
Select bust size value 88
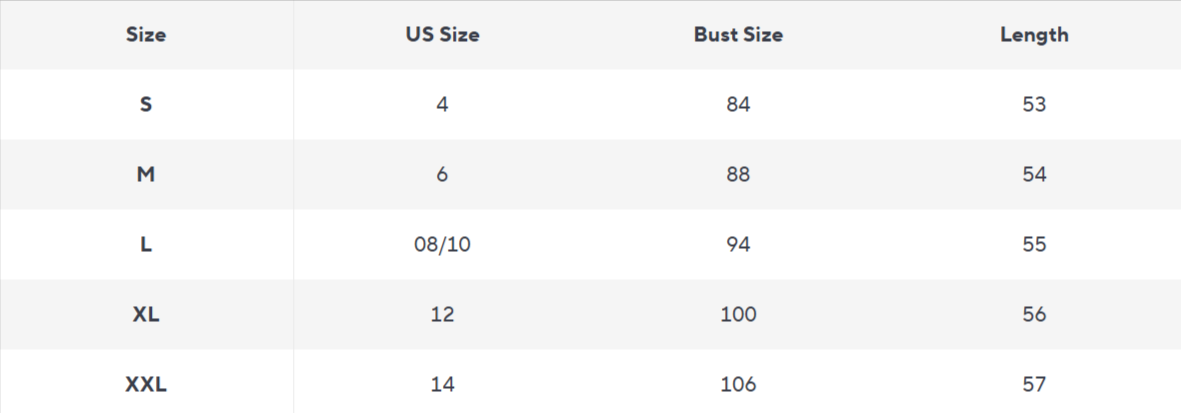738,174
